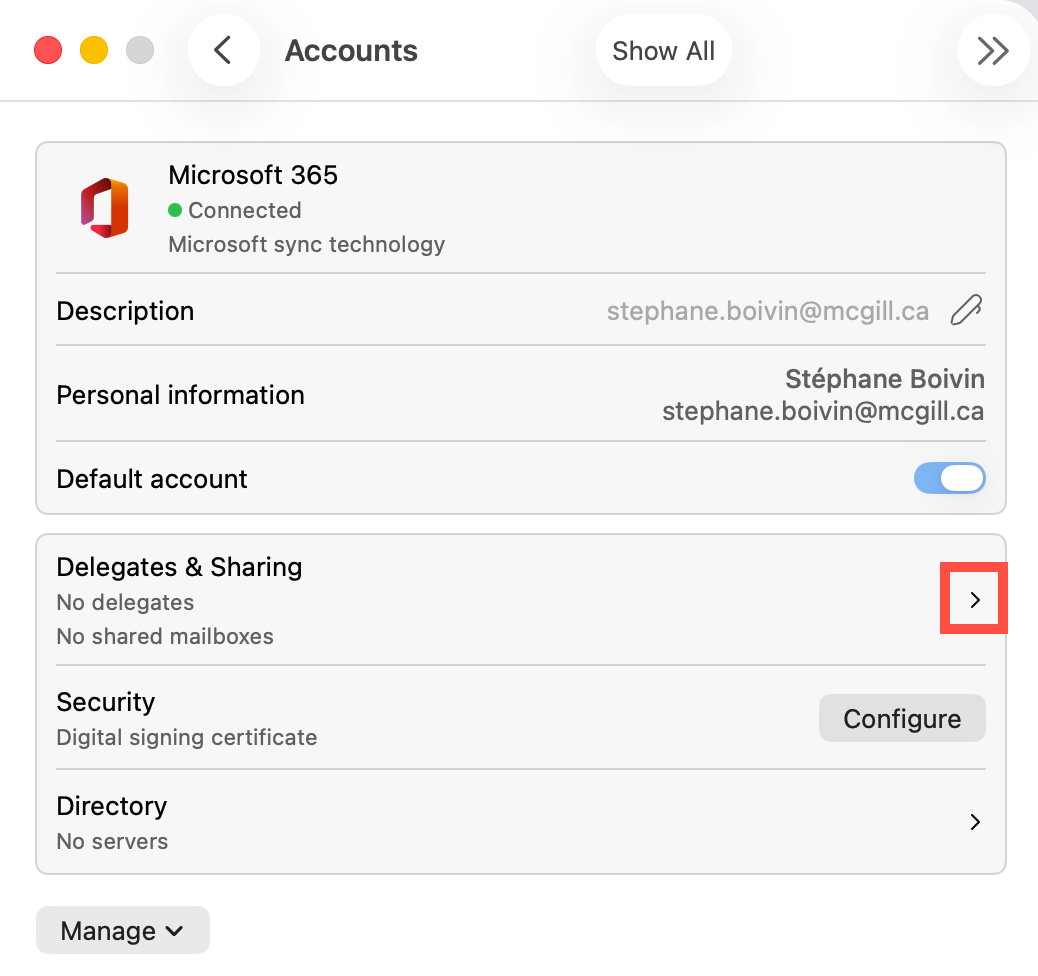
Task: Click the double-chevron toolbar overflow button
Action: click(x=992, y=50)
